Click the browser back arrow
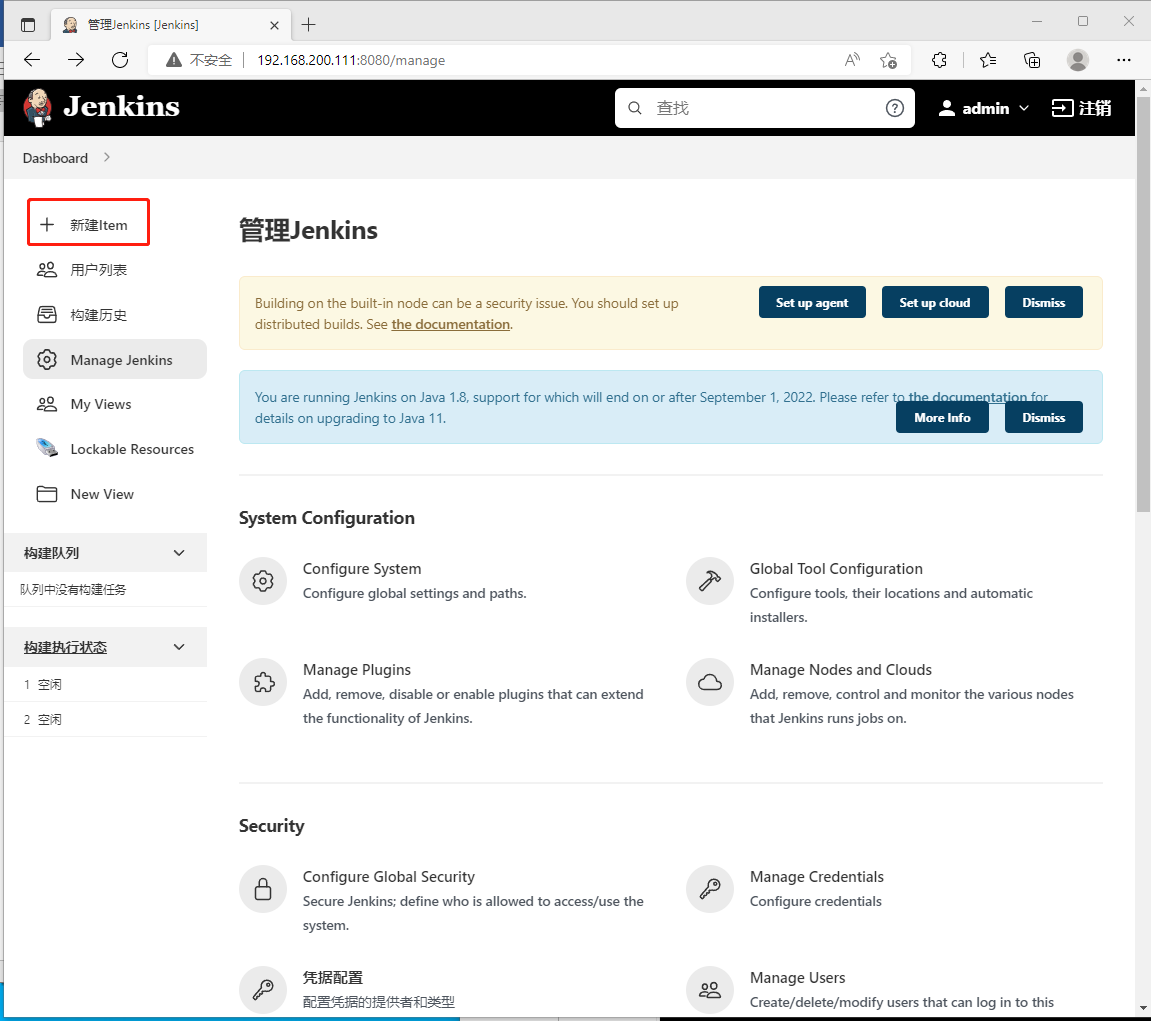This screenshot has width=1151, height=1021. coord(32,59)
